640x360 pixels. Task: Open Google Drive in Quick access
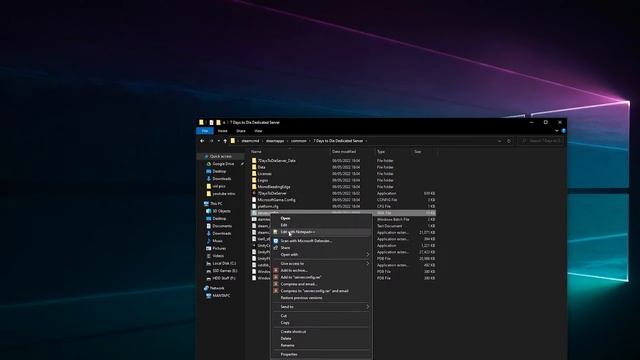(x=223, y=164)
